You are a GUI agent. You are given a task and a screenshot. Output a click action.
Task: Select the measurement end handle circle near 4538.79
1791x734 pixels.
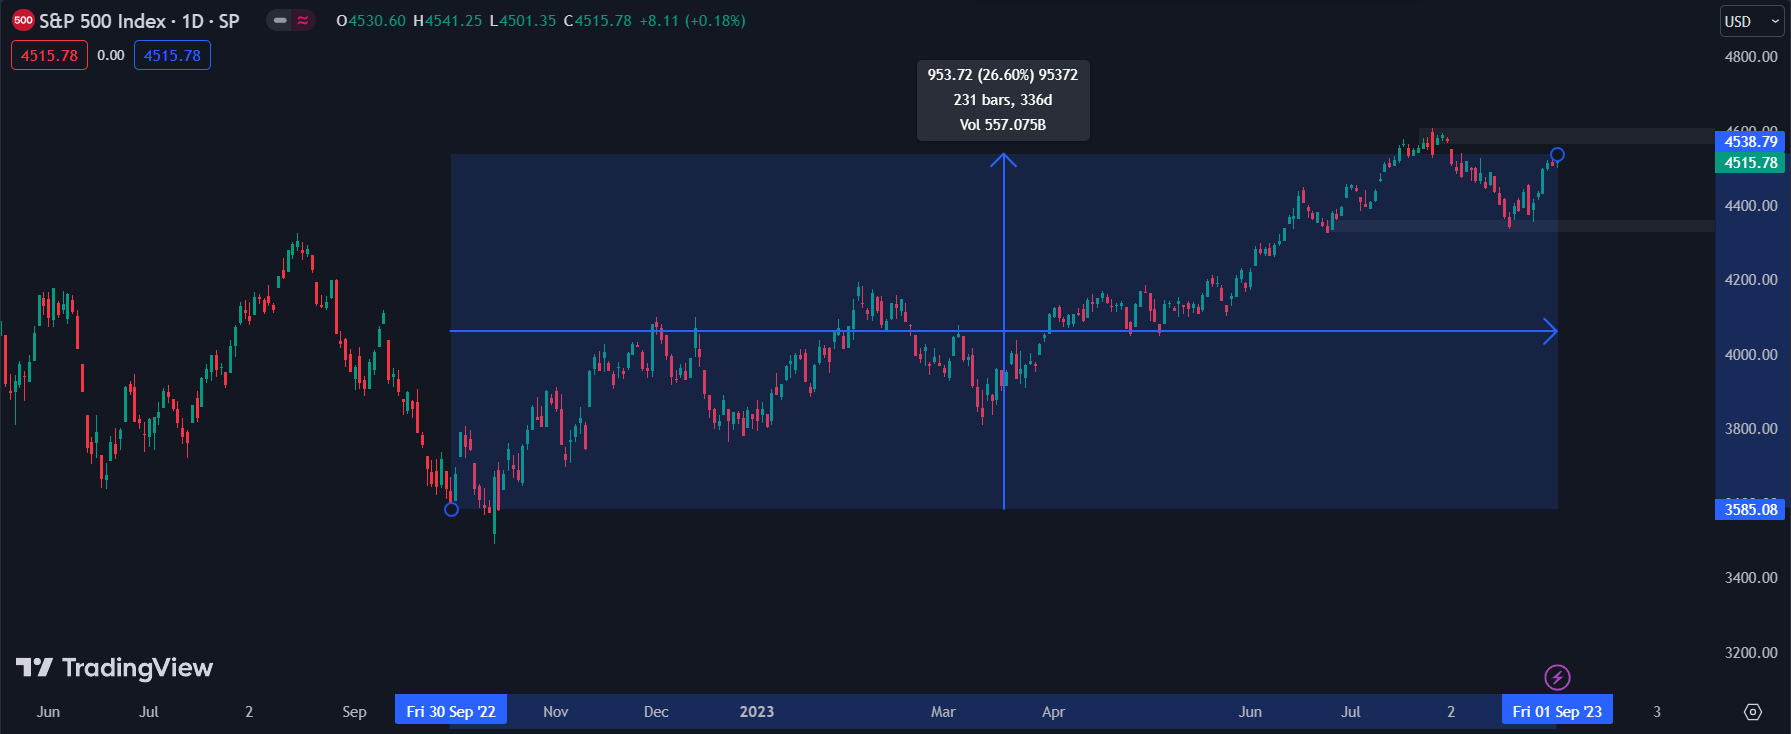tap(1557, 155)
